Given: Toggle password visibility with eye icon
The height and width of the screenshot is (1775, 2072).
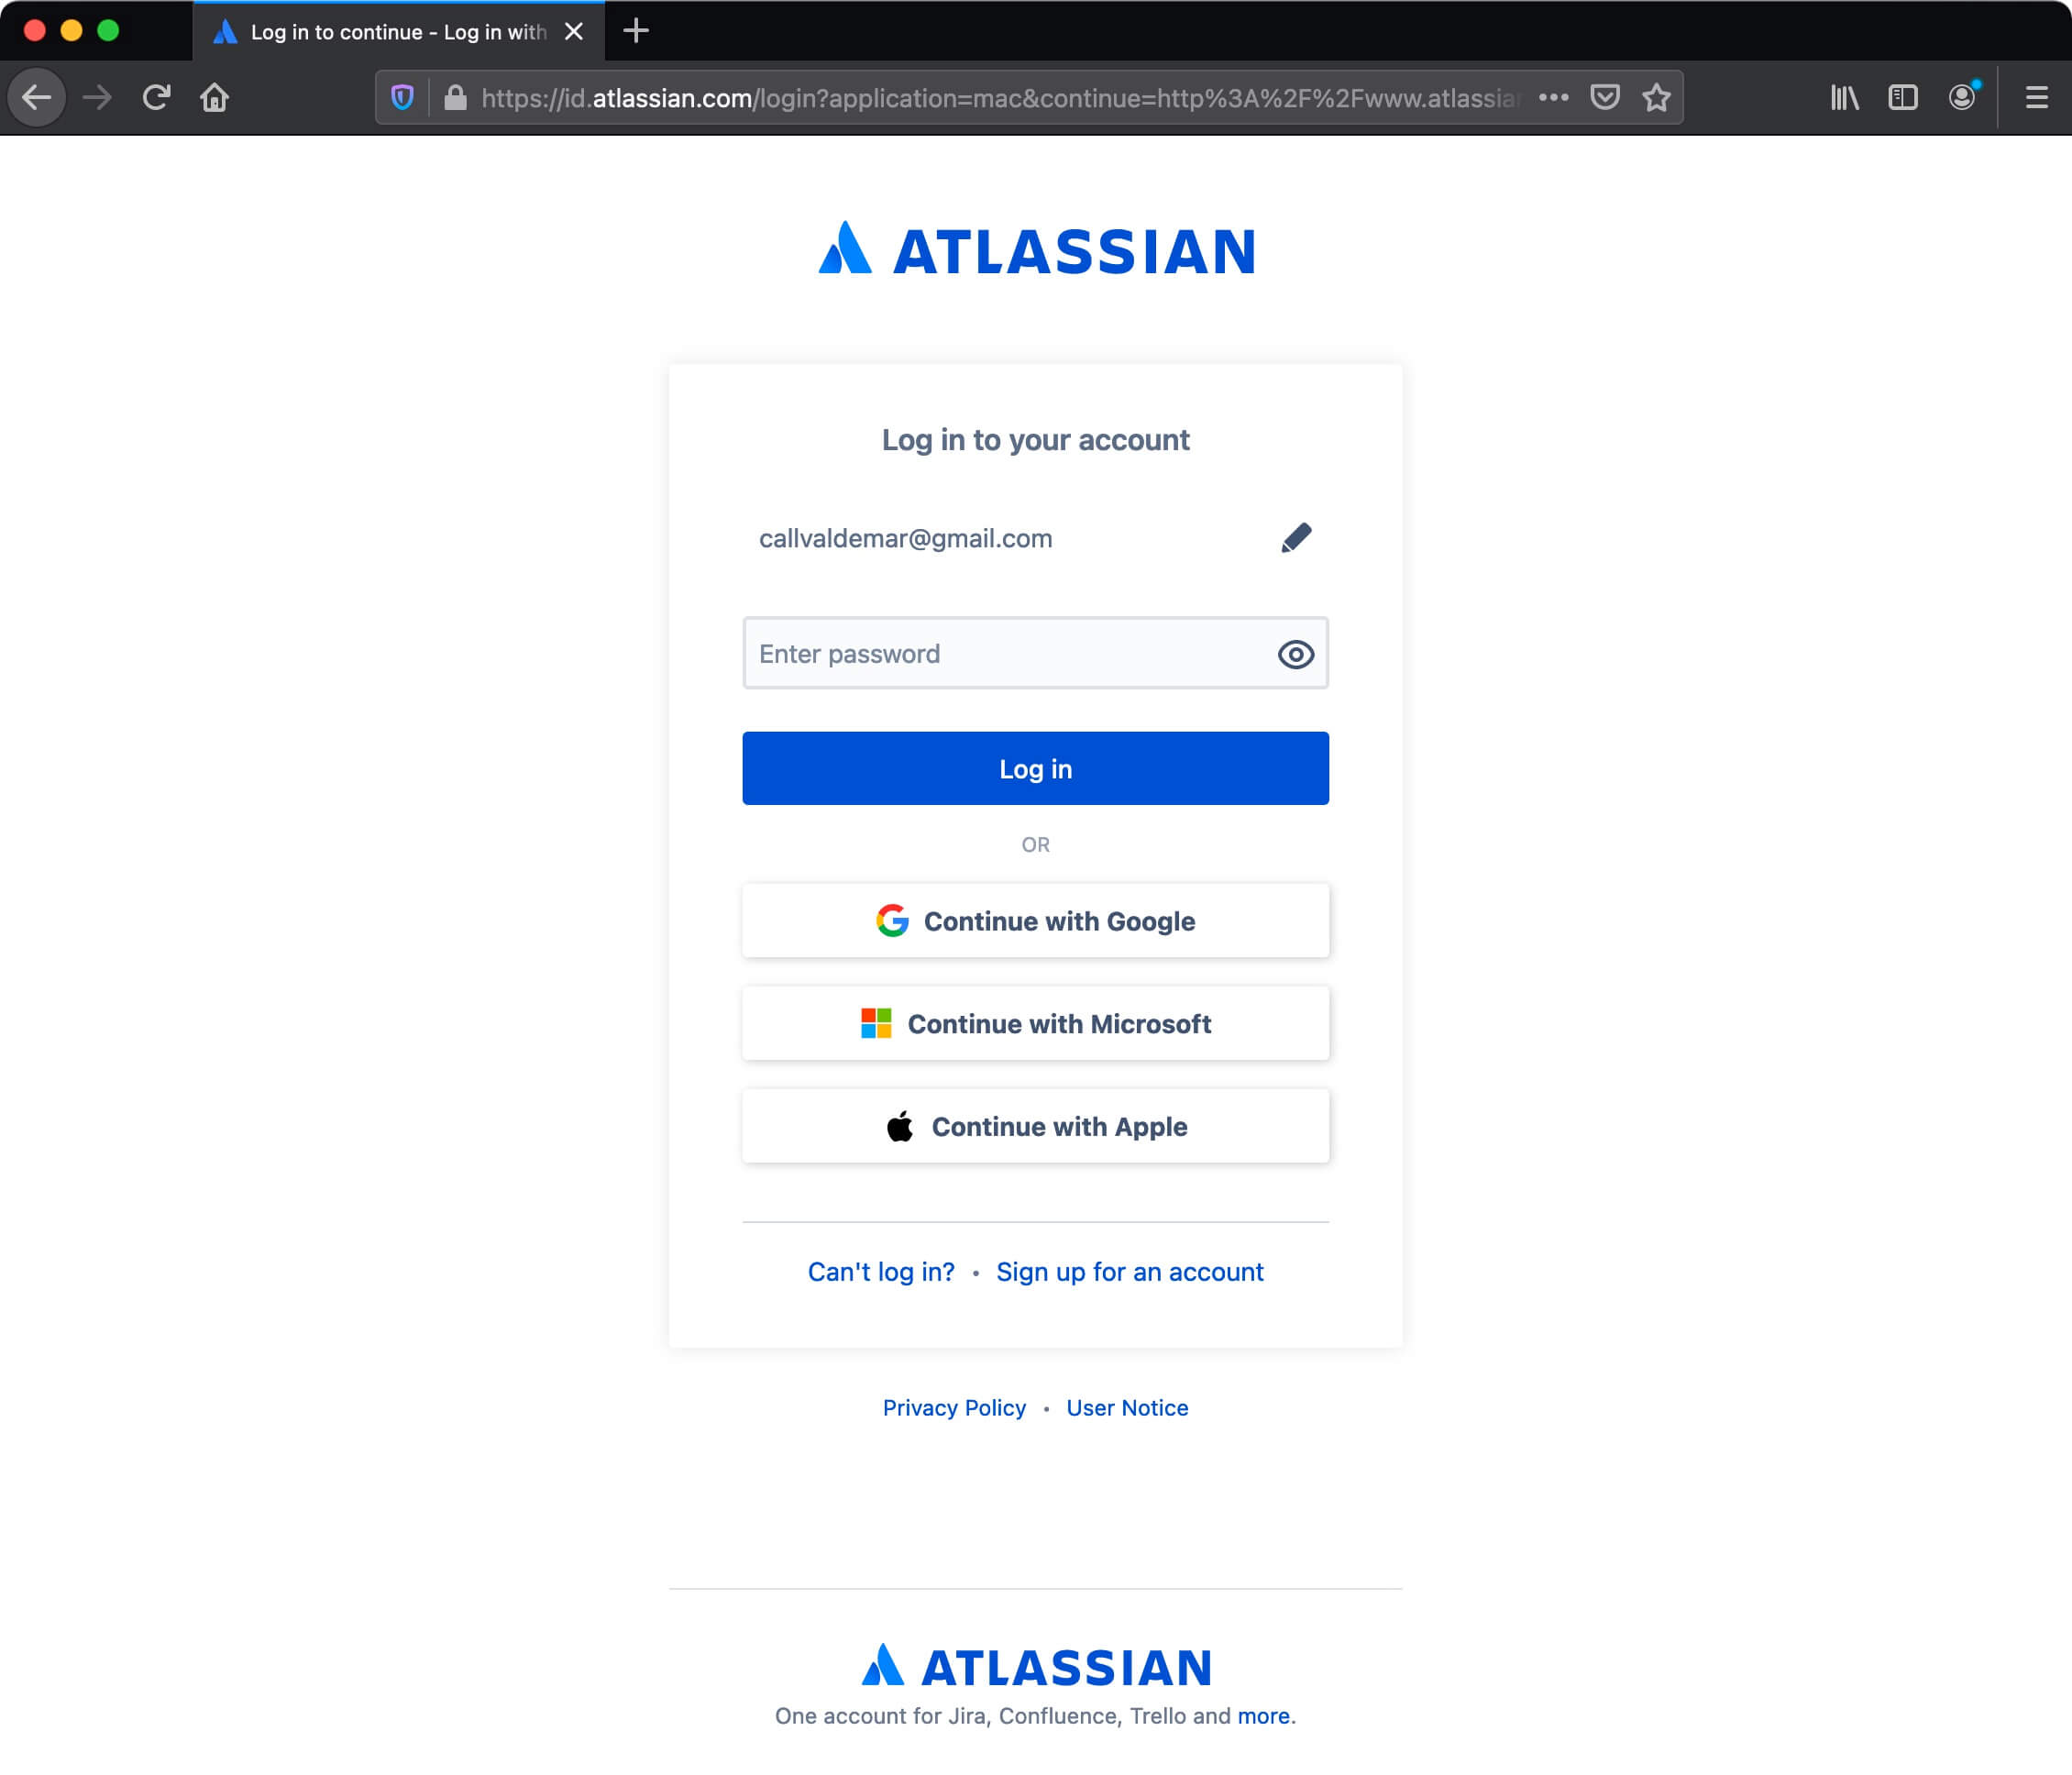Looking at the screenshot, I should click(1297, 654).
